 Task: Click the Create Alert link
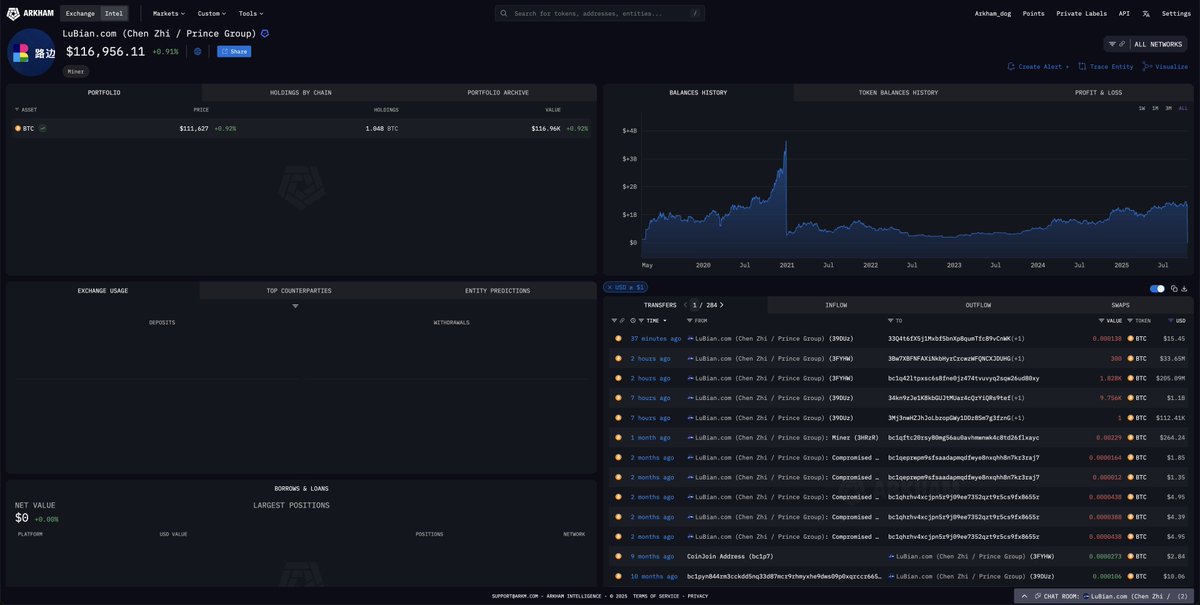click(x=1038, y=67)
